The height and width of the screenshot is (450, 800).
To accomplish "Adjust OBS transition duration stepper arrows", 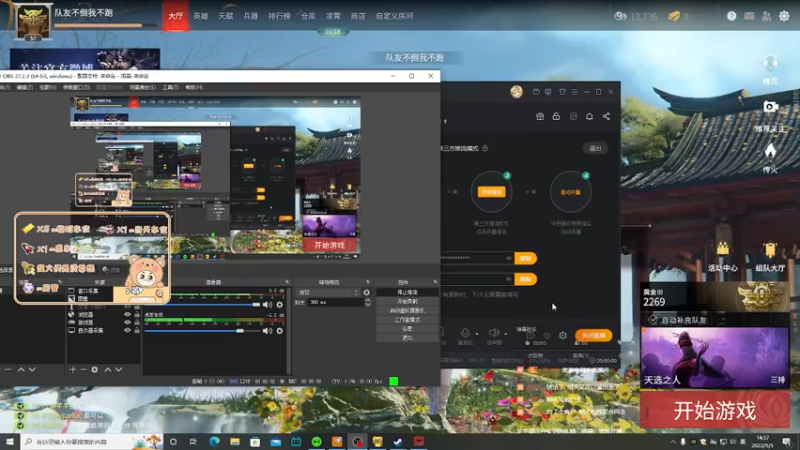I will point(367,302).
